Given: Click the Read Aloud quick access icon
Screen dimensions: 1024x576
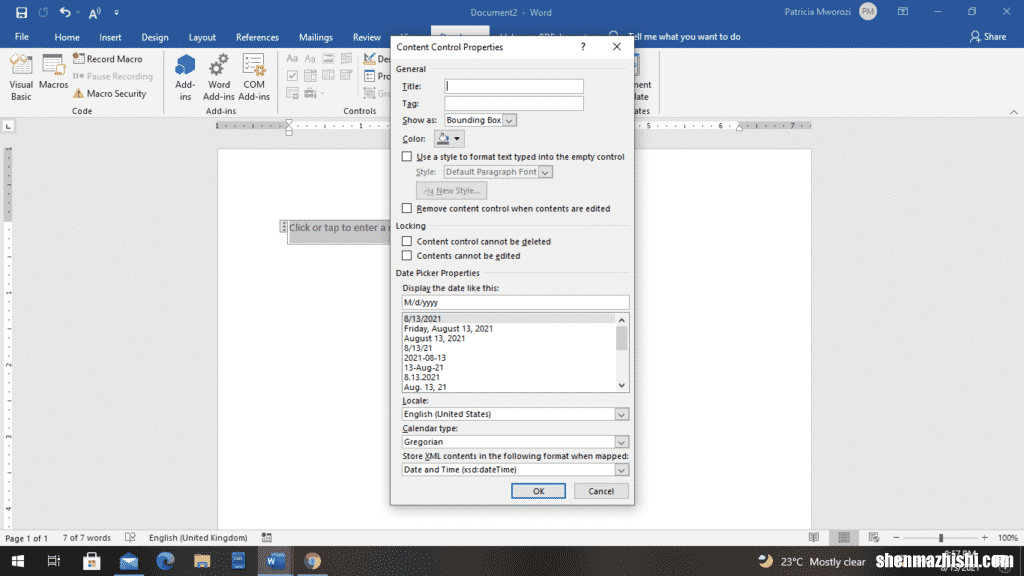Looking at the screenshot, I should (95, 12).
